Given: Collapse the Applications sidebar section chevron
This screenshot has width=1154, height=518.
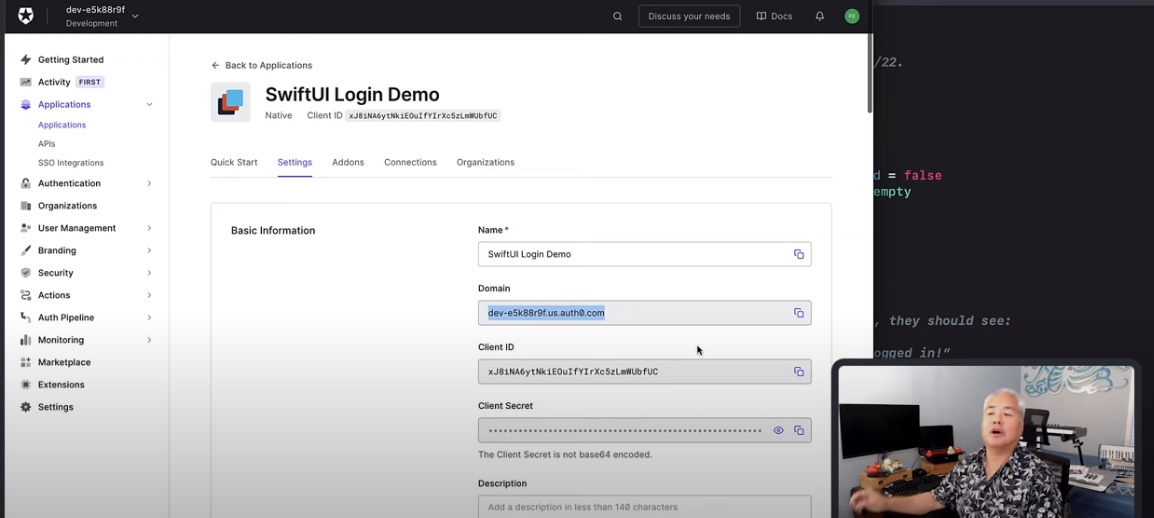Looking at the screenshot, I should [x=149, y=104].
